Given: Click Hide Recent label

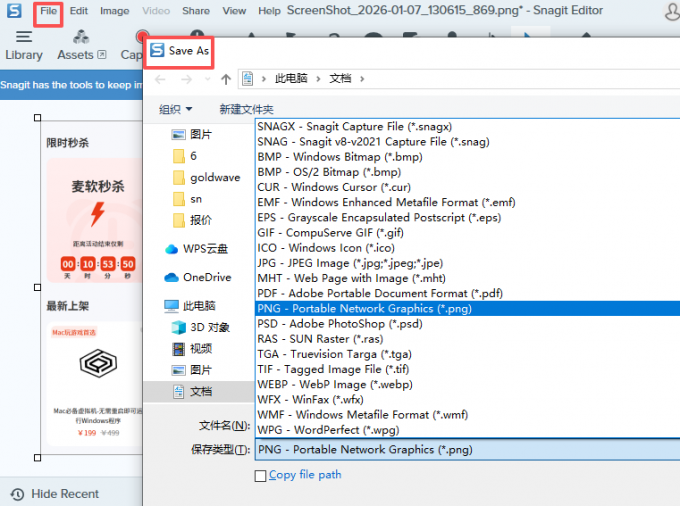Looking at the screenshot, I should click(65, 494).
